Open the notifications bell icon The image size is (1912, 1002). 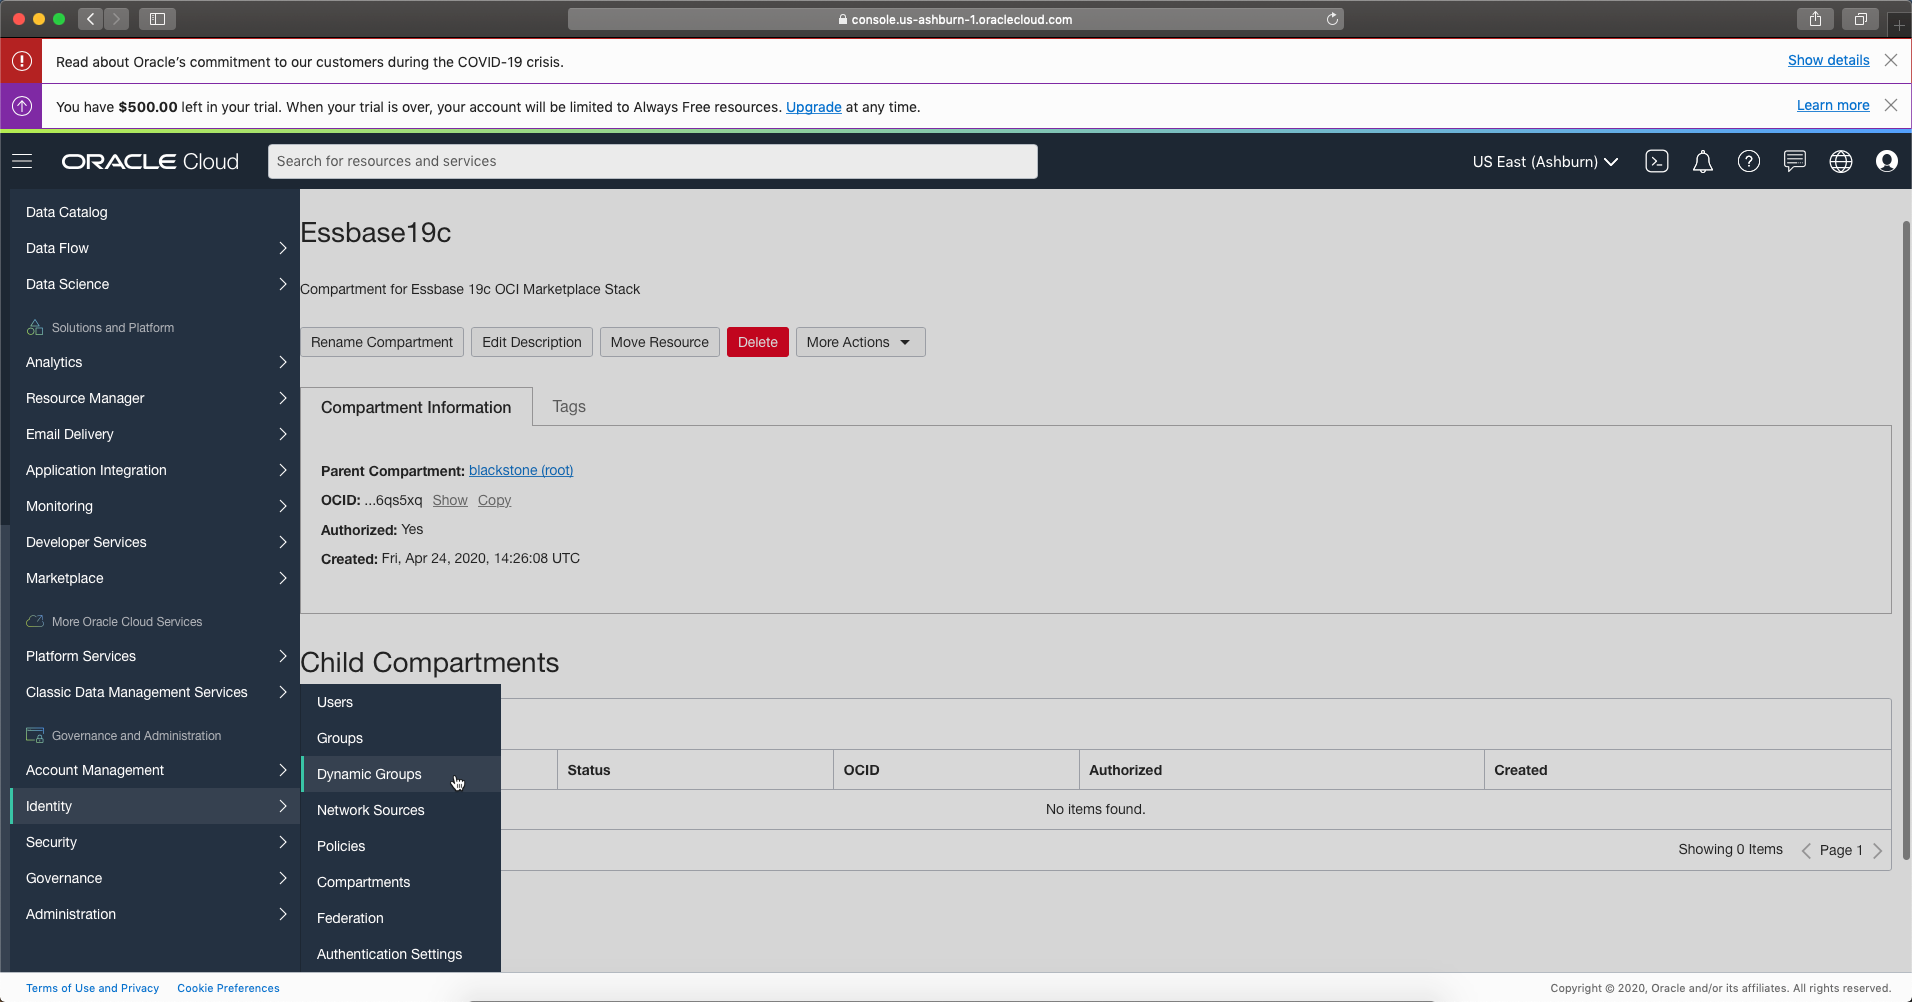1702,161
